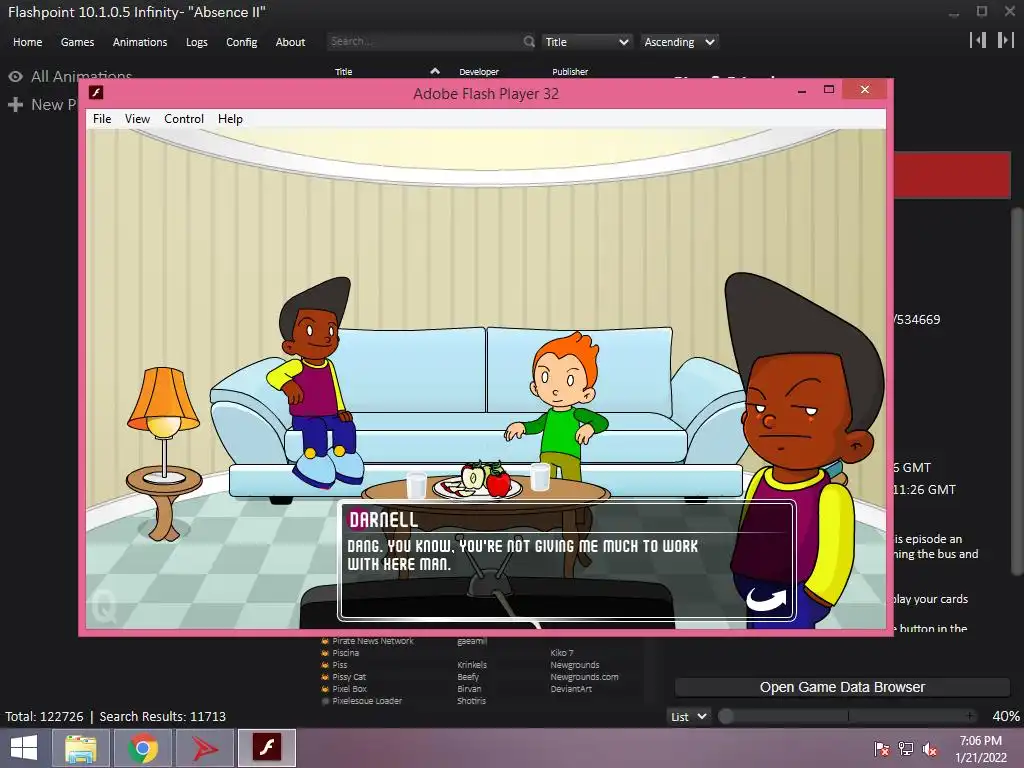Open the Title sort-by dropdown
1024x768 pixels.
pyautogui.click(x=586, y=42)
